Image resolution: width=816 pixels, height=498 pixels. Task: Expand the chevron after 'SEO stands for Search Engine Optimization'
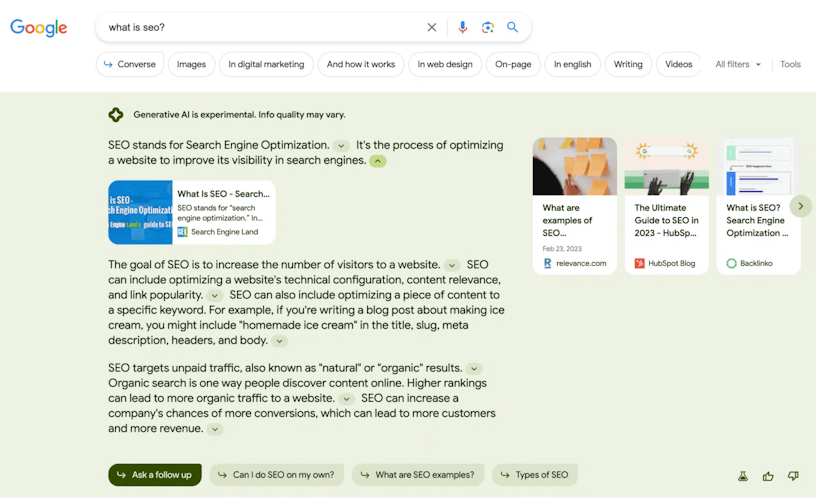click(341, 146)
